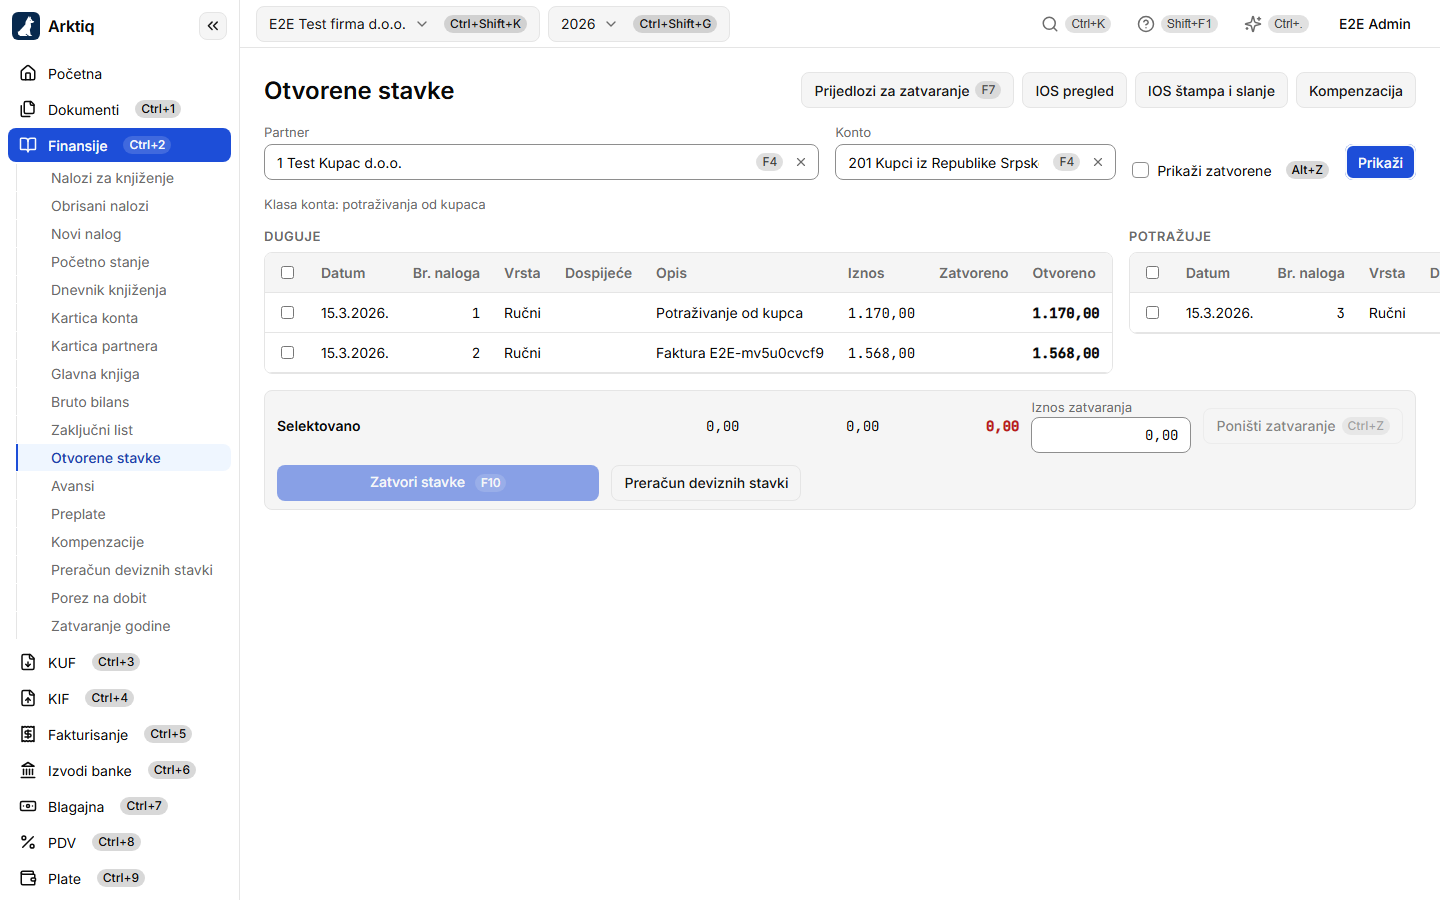1440x900 pixels.
Task: Click Preračun deviznih stavki button
Action: click(706, 483)
